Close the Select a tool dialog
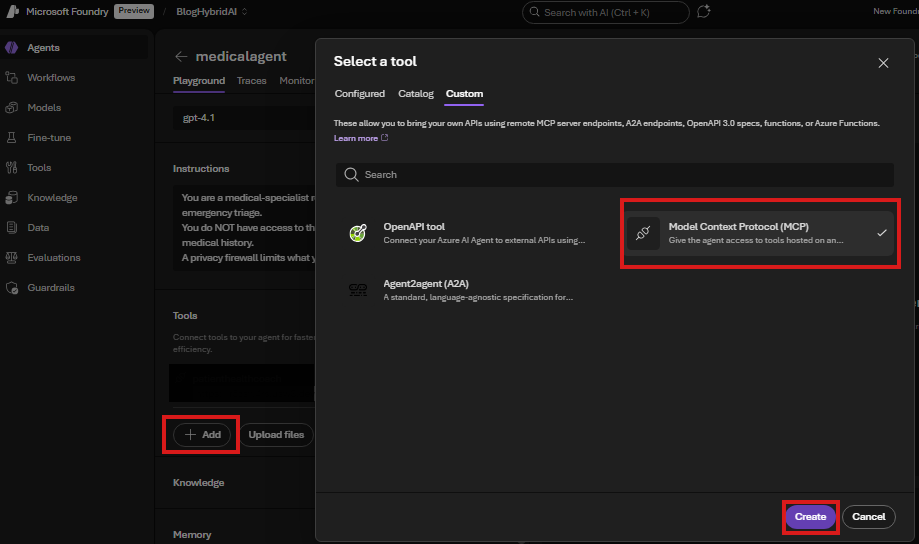 coord(883,63)
